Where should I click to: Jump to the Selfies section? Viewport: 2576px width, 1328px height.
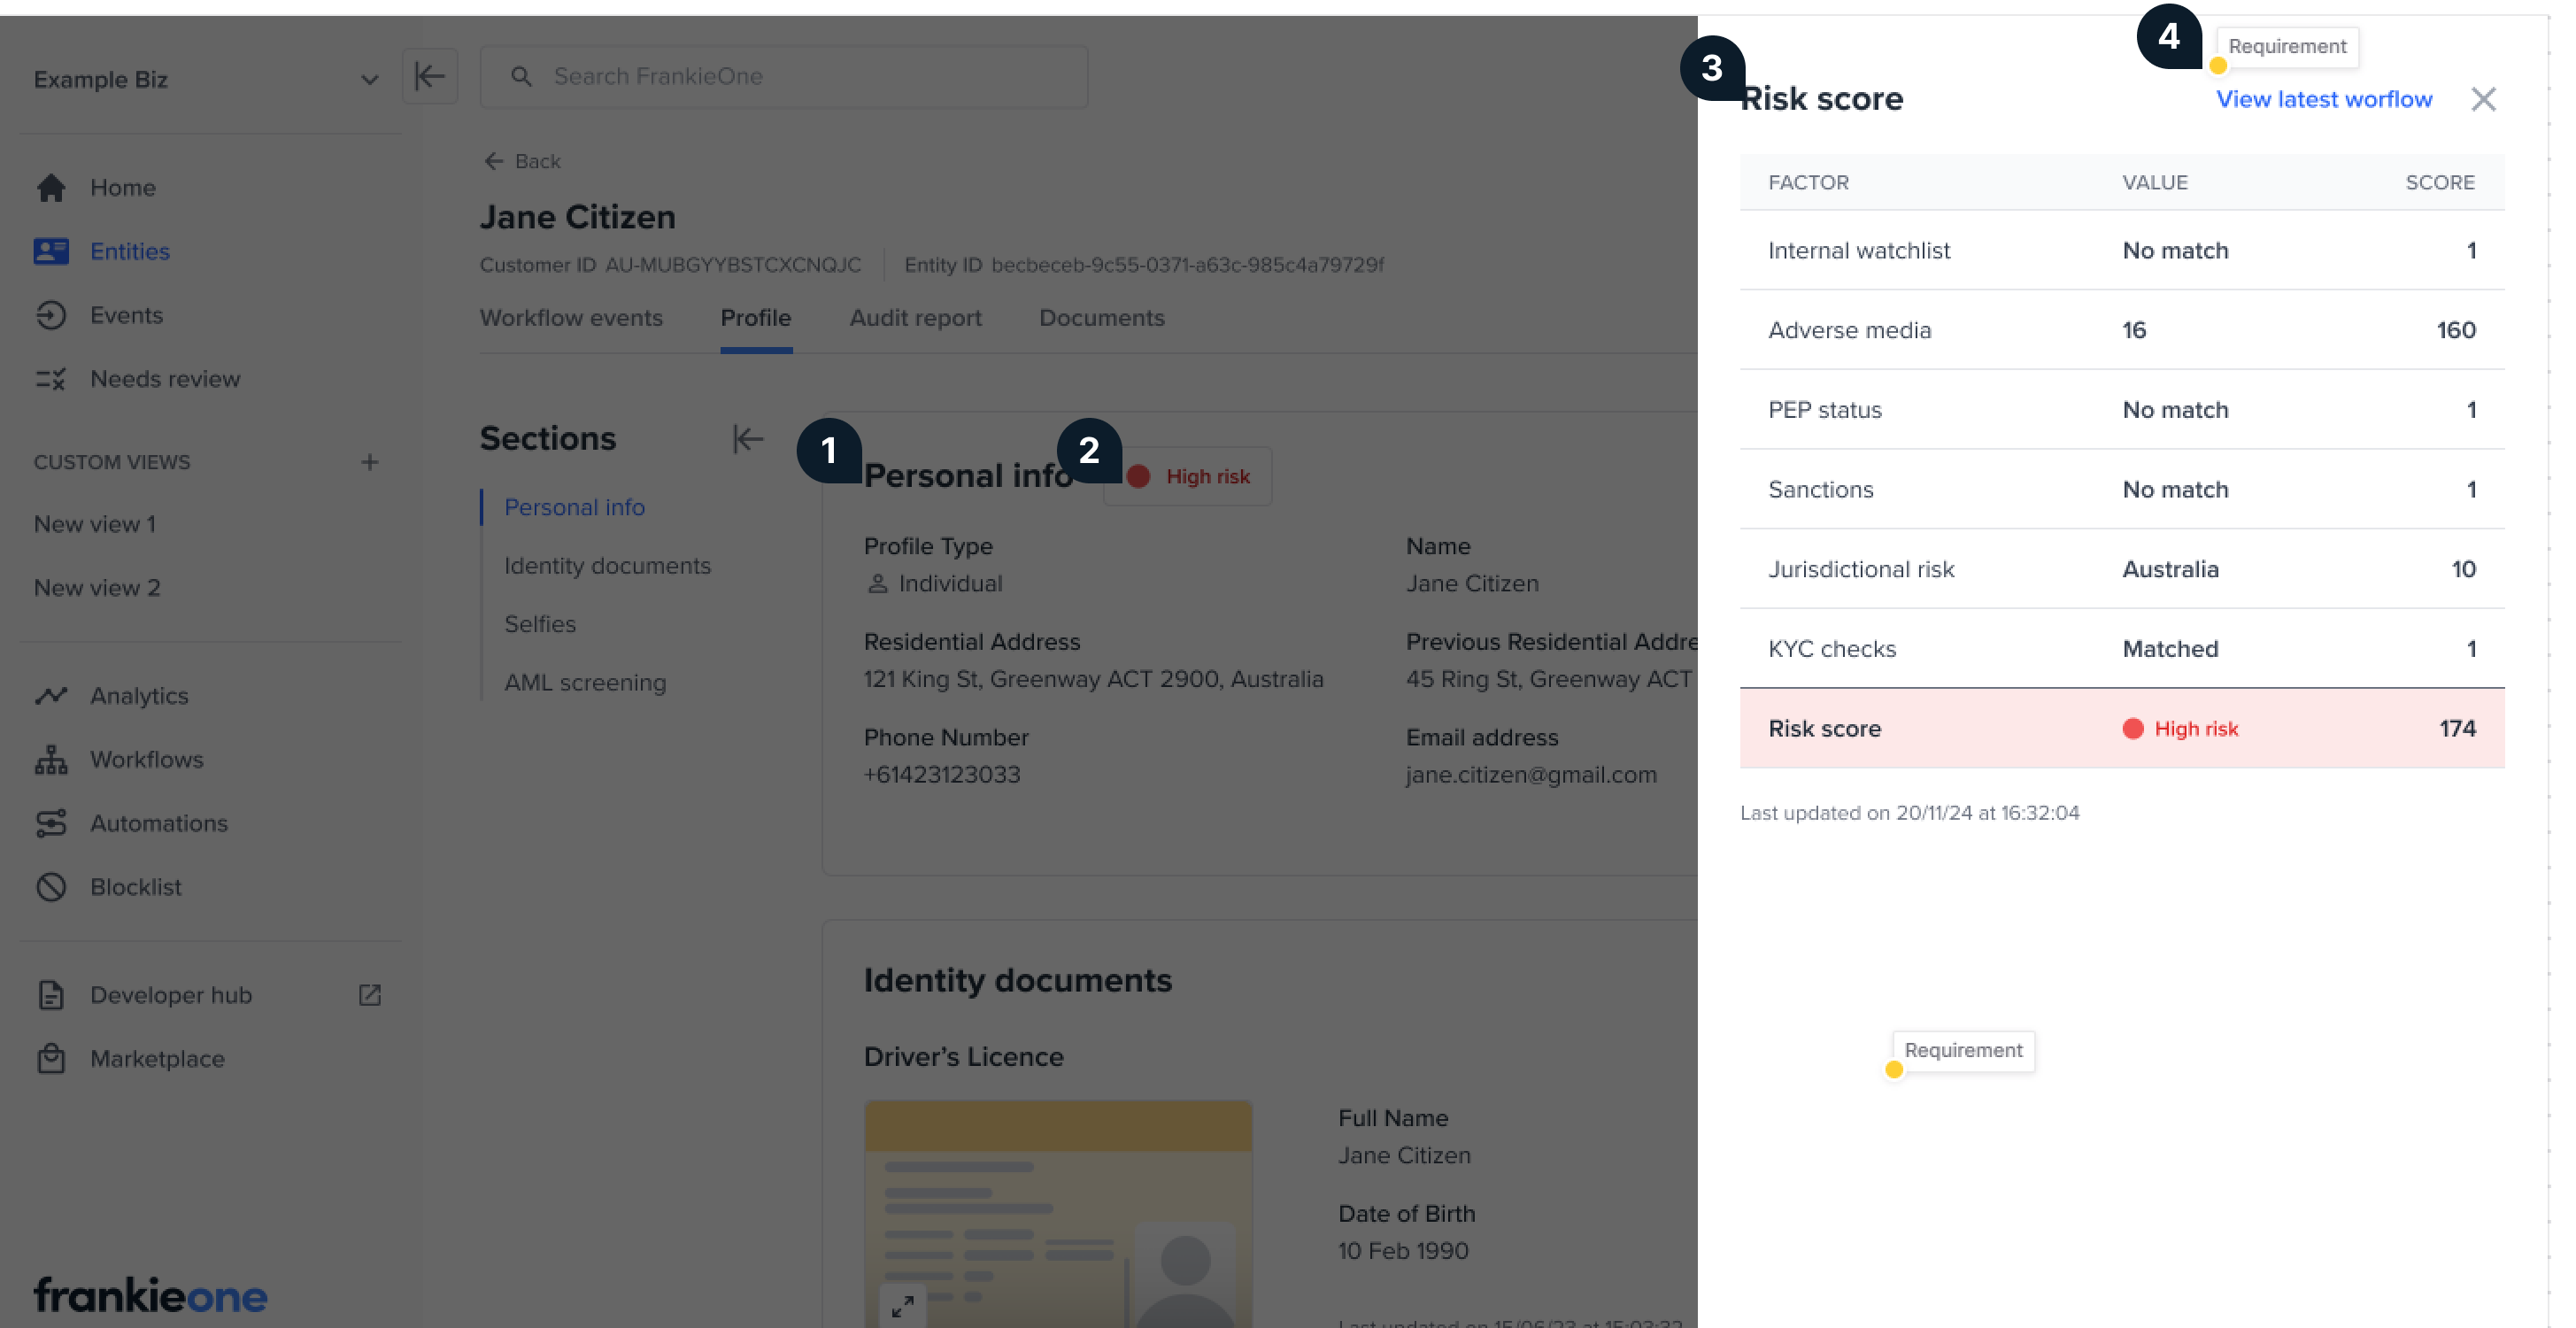(x=540, y=624)
